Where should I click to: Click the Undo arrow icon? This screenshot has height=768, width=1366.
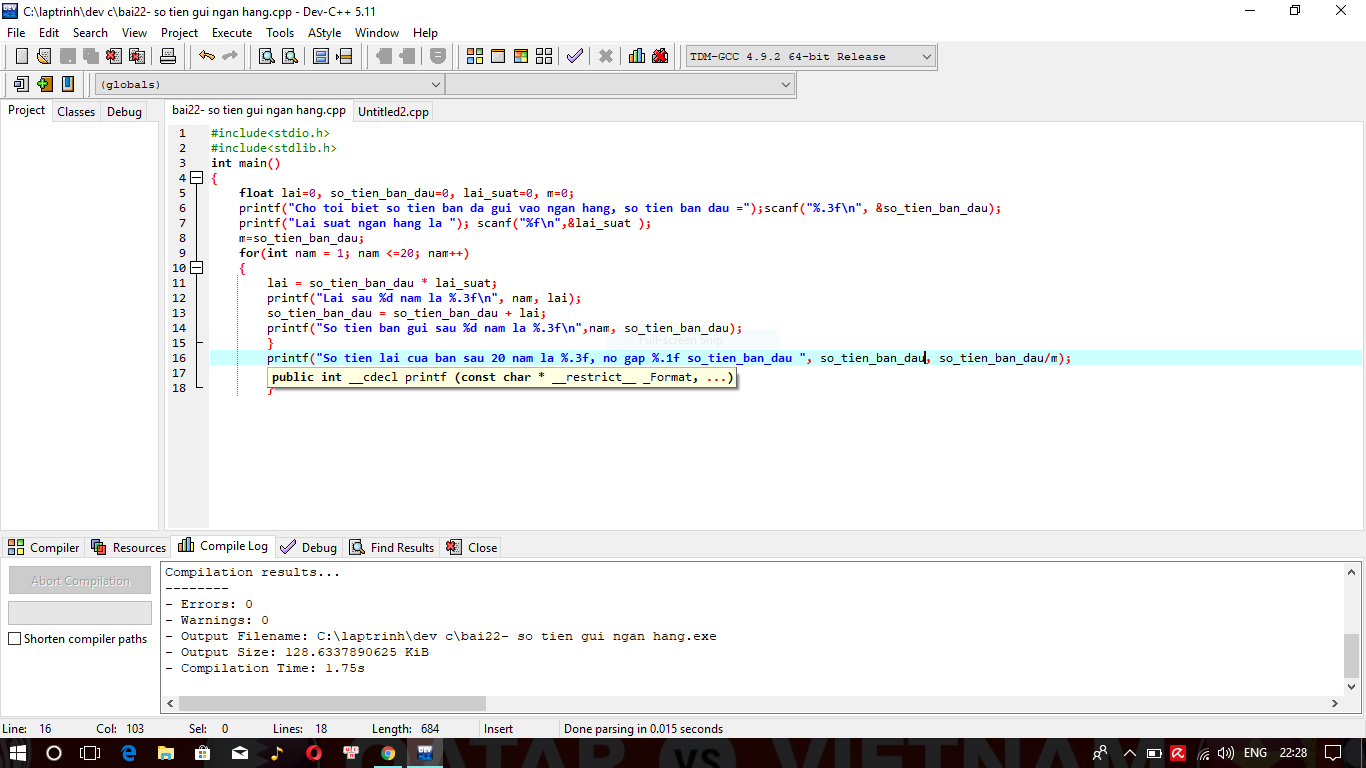click(x=206, y=56)
